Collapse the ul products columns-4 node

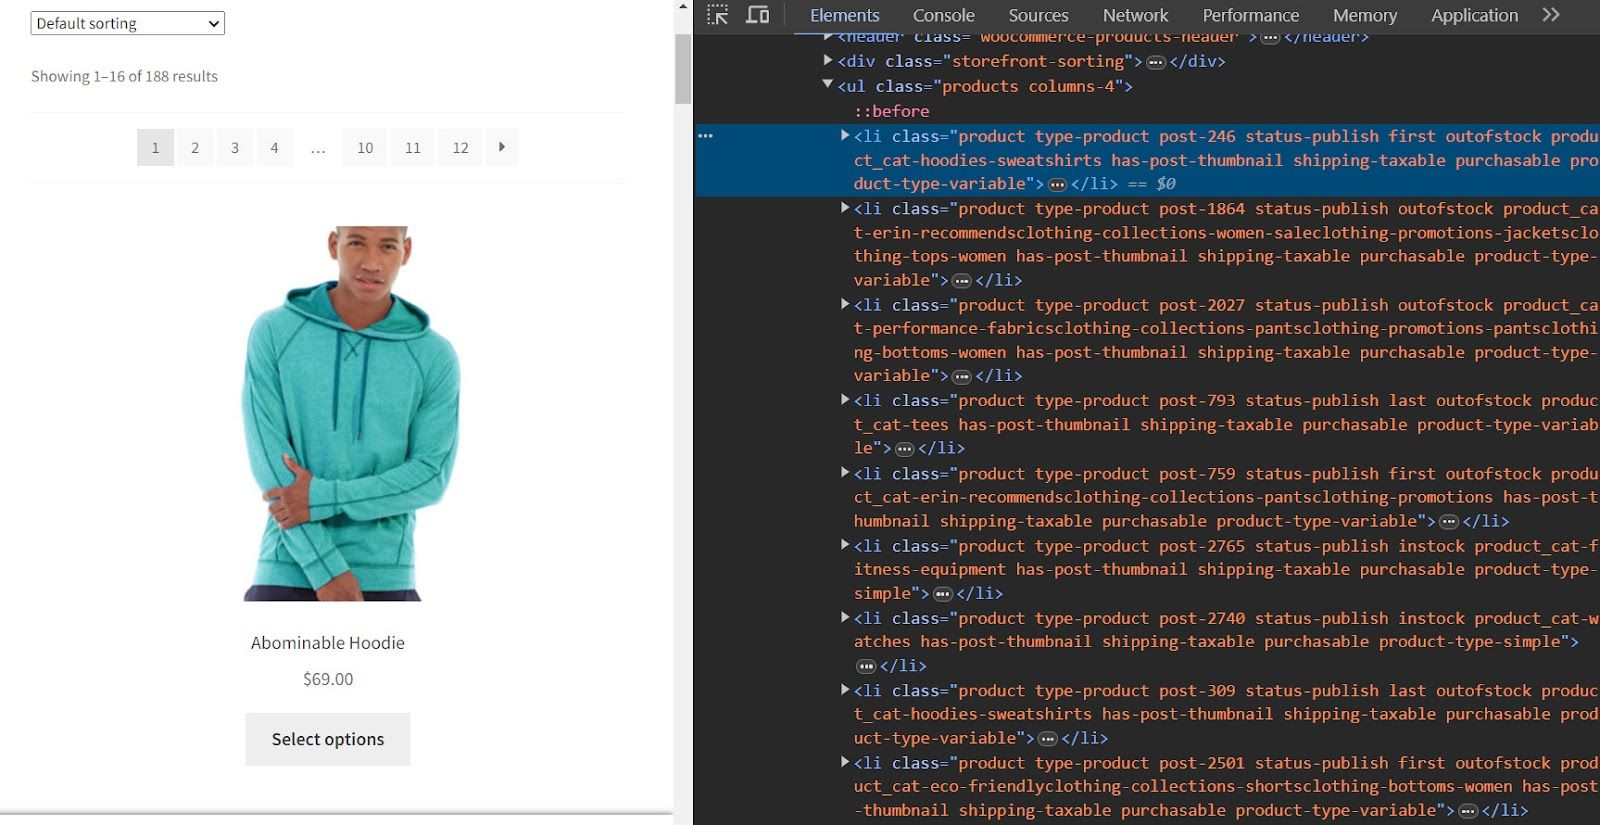pyautogui.click(x=828, y=85)
